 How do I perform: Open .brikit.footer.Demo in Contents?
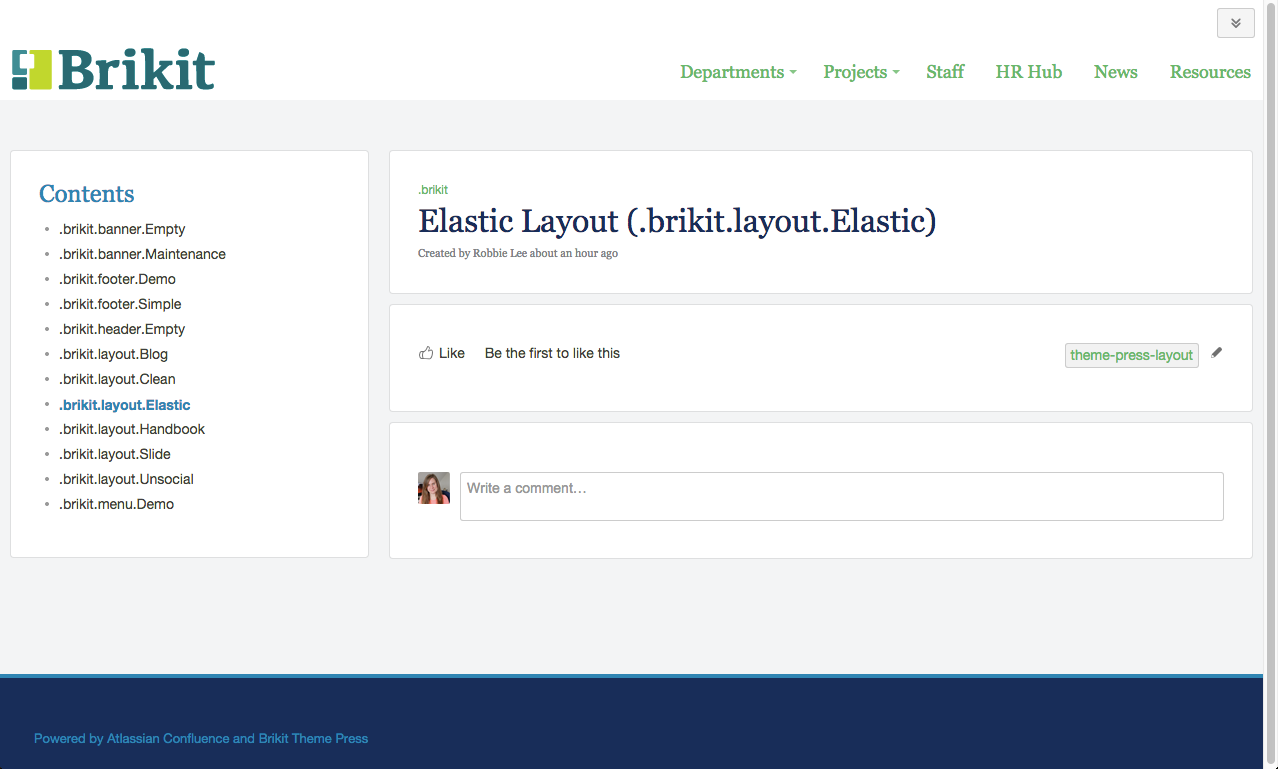(x=117, y=279)
